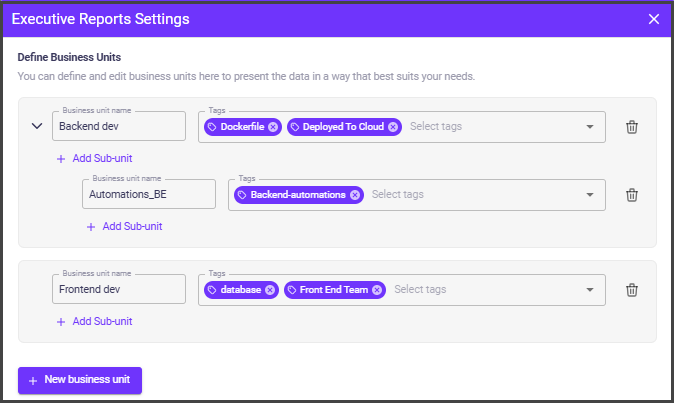Screen dimensions: 674x403
Task: Open tags dropdown for Frontend dev
Action: click(x=590, y=290)
